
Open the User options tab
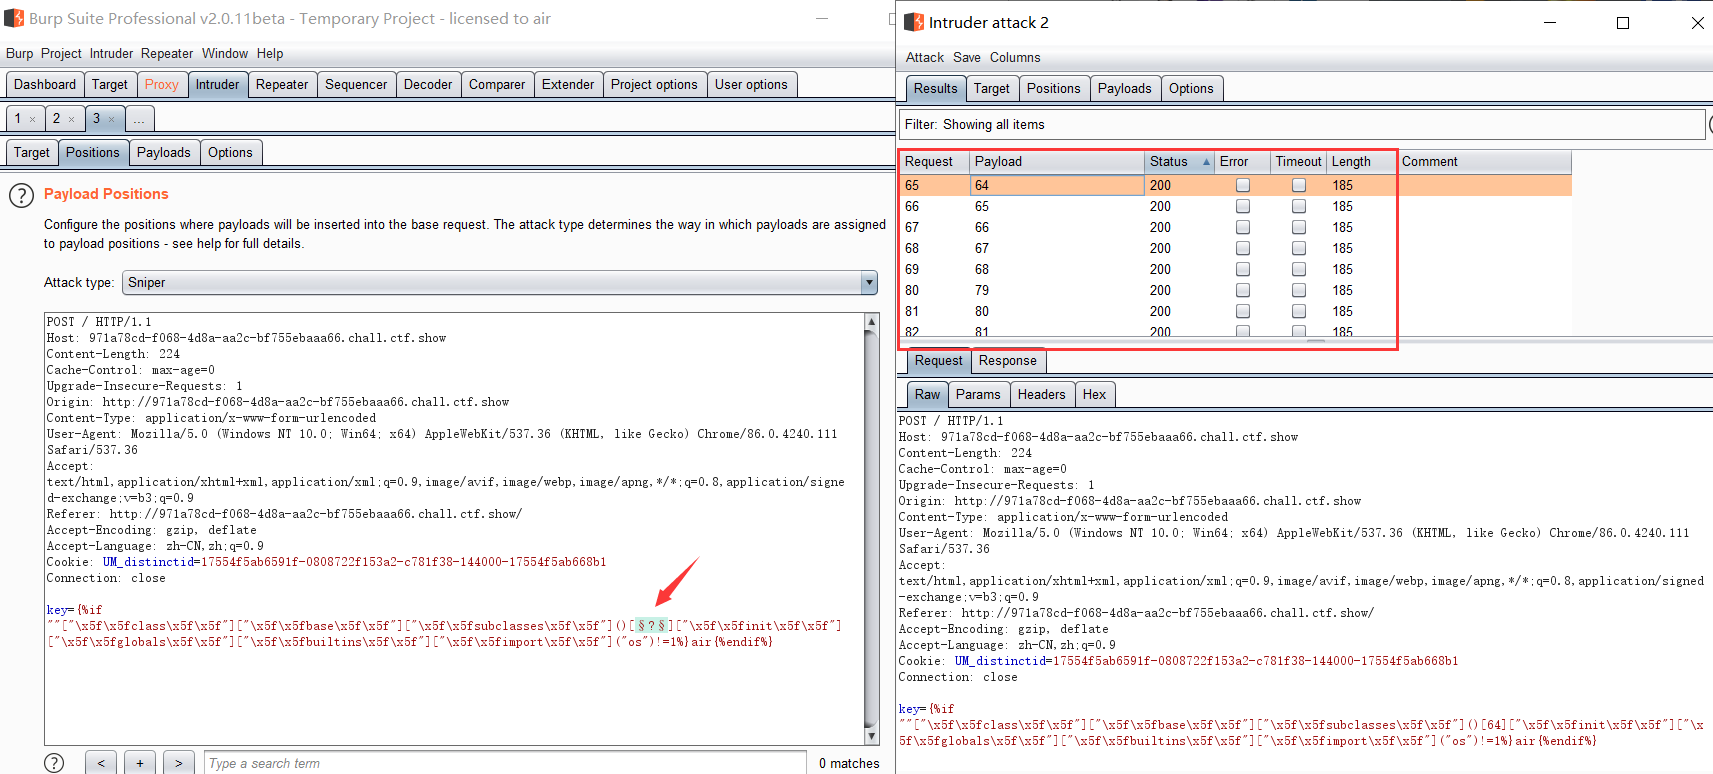click(x=751, y=85)
